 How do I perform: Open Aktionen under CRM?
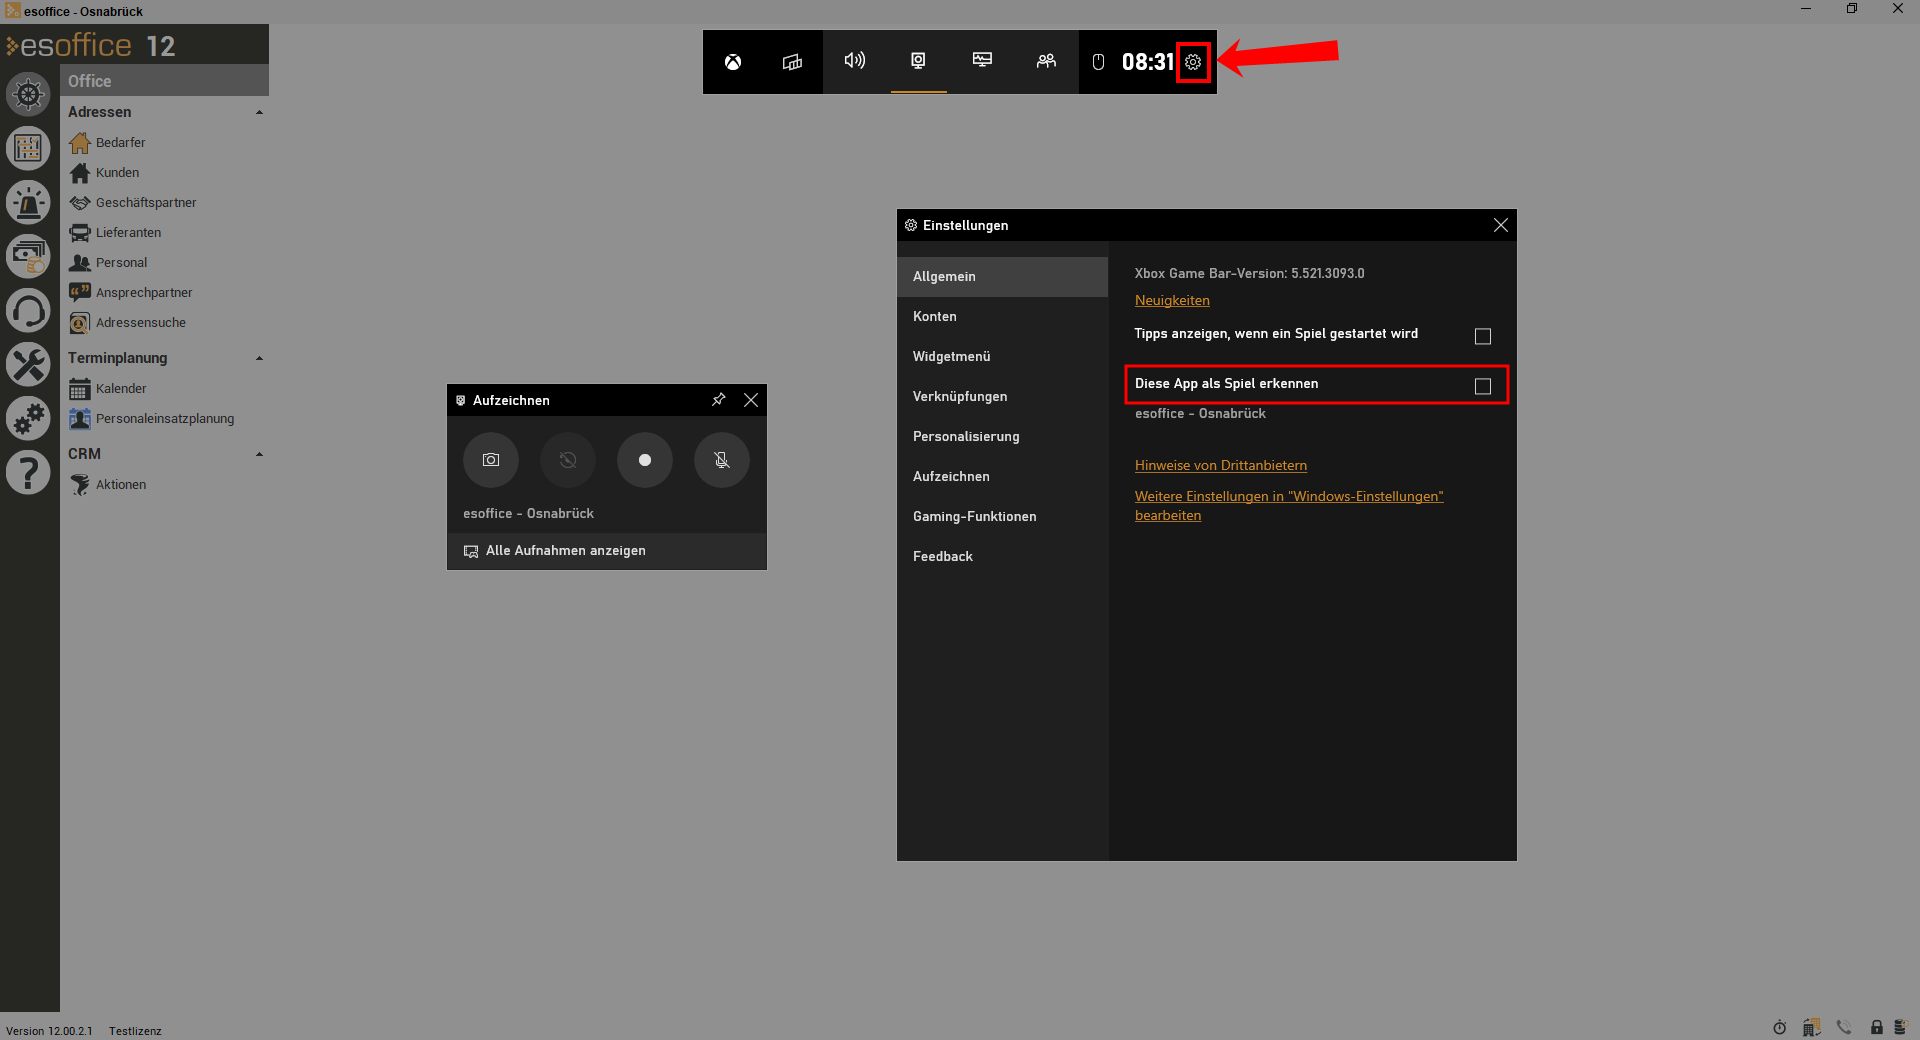[121, 484]
